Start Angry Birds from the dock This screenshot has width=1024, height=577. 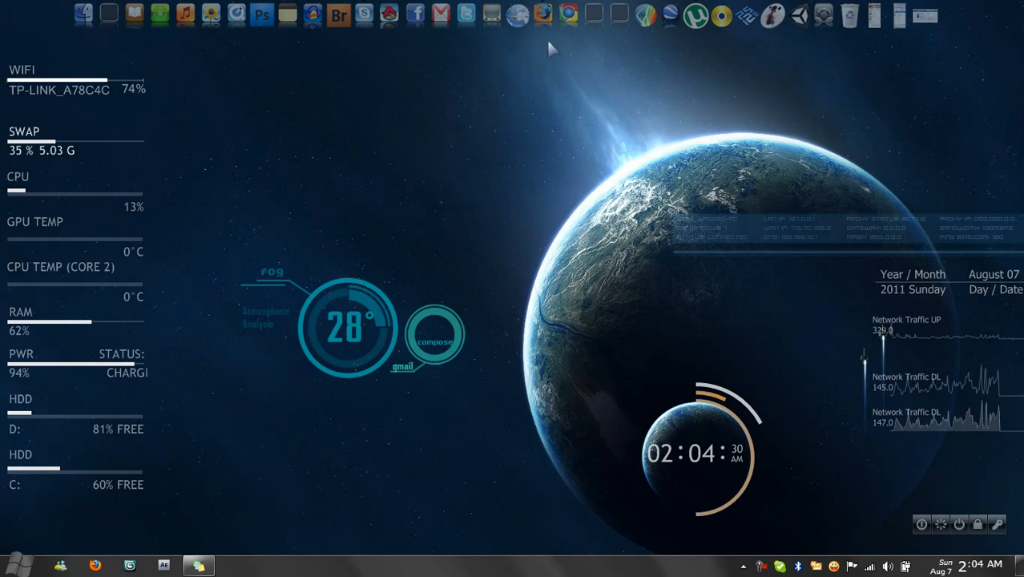pyautogui.click(x=389, y=13)
